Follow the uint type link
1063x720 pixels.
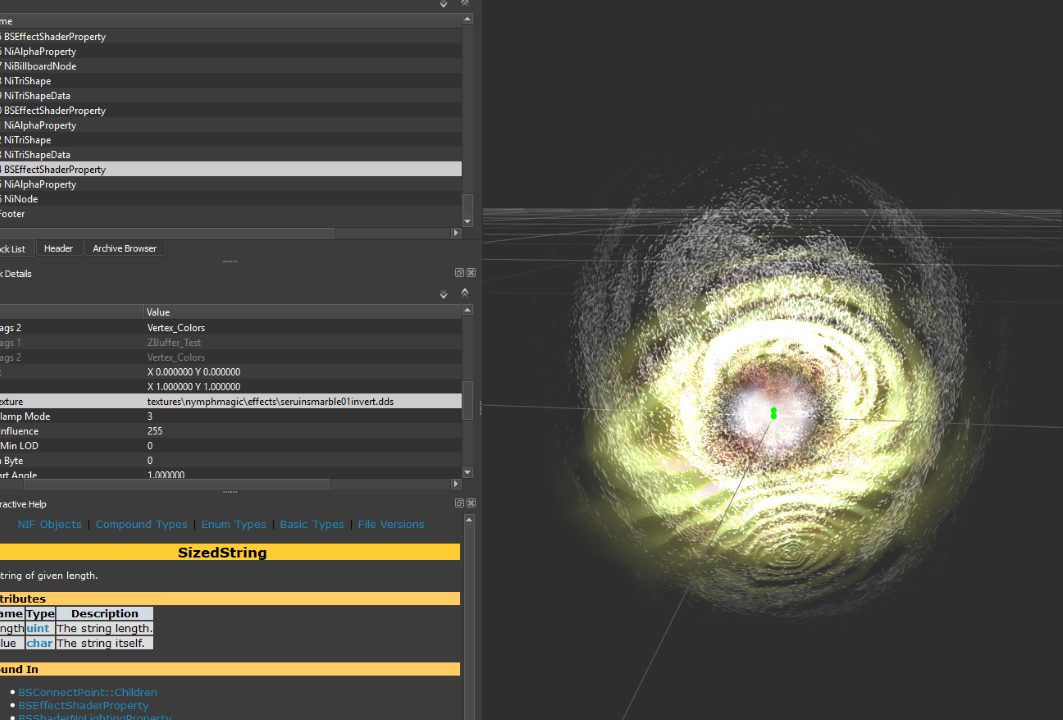[38, 628]
